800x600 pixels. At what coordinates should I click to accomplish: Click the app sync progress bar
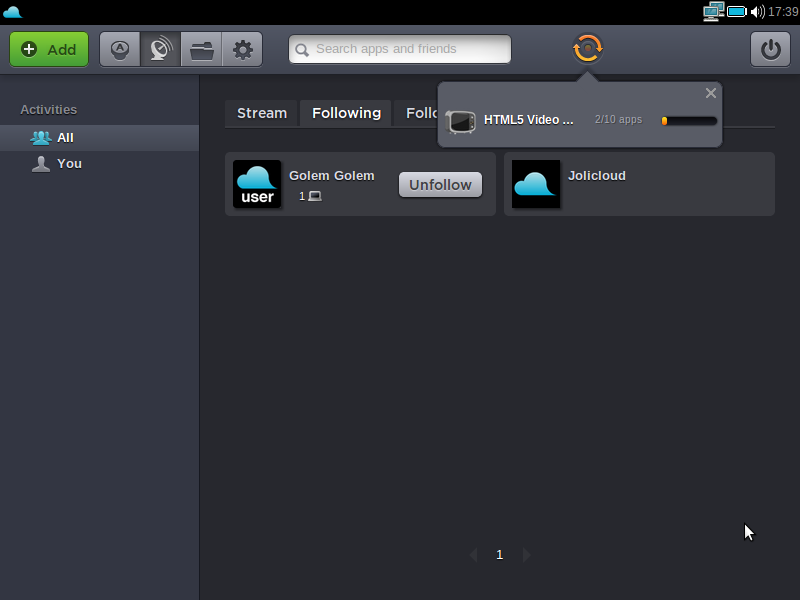coord(689,121)
